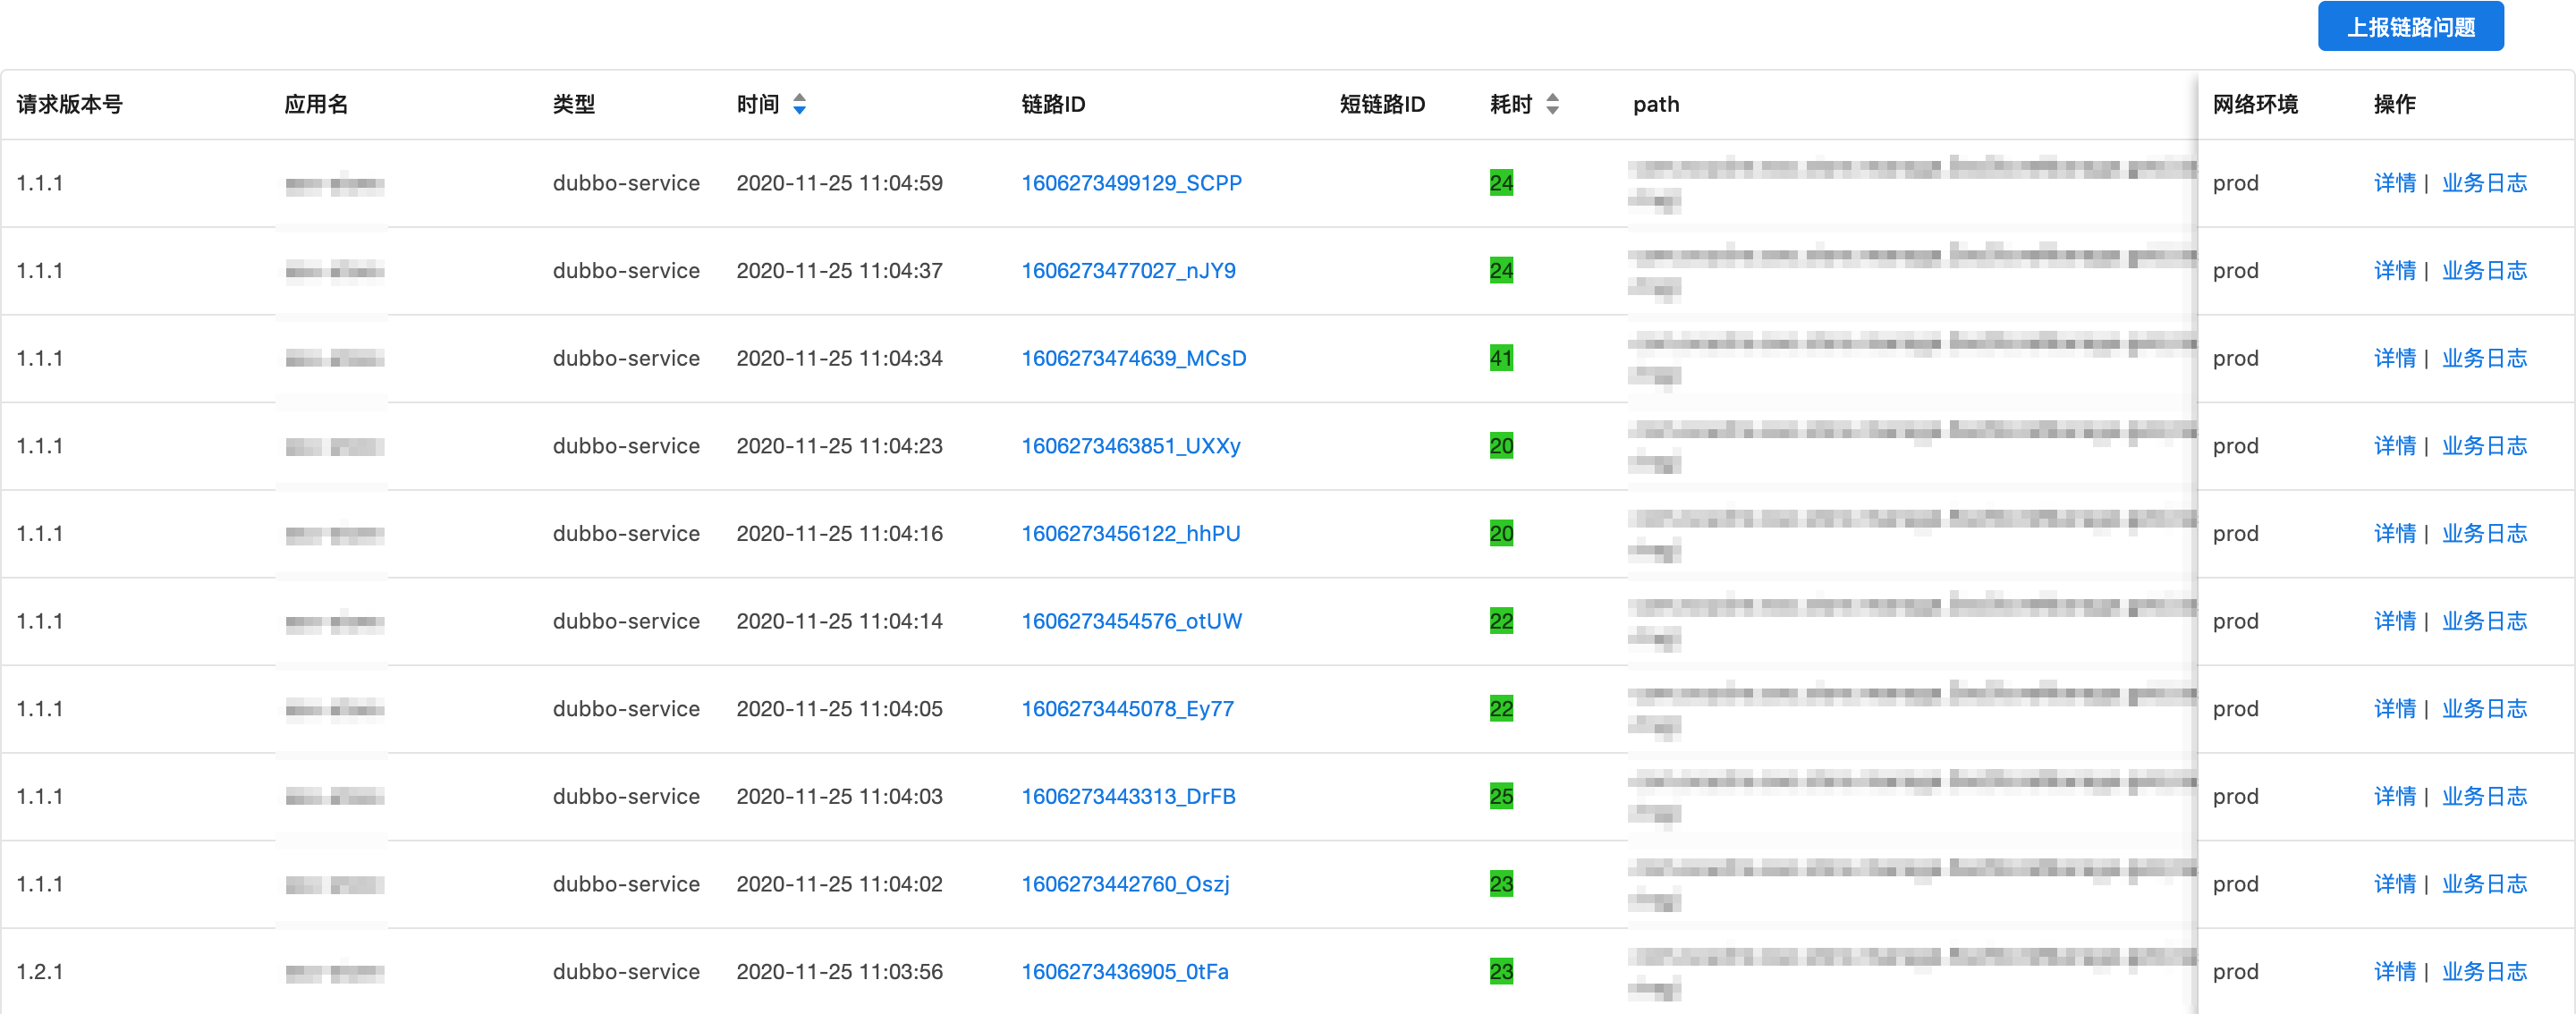
Task: Click 详情 for trace 1606273445078_Ey77 row
Action: [x=2394, y=709]
